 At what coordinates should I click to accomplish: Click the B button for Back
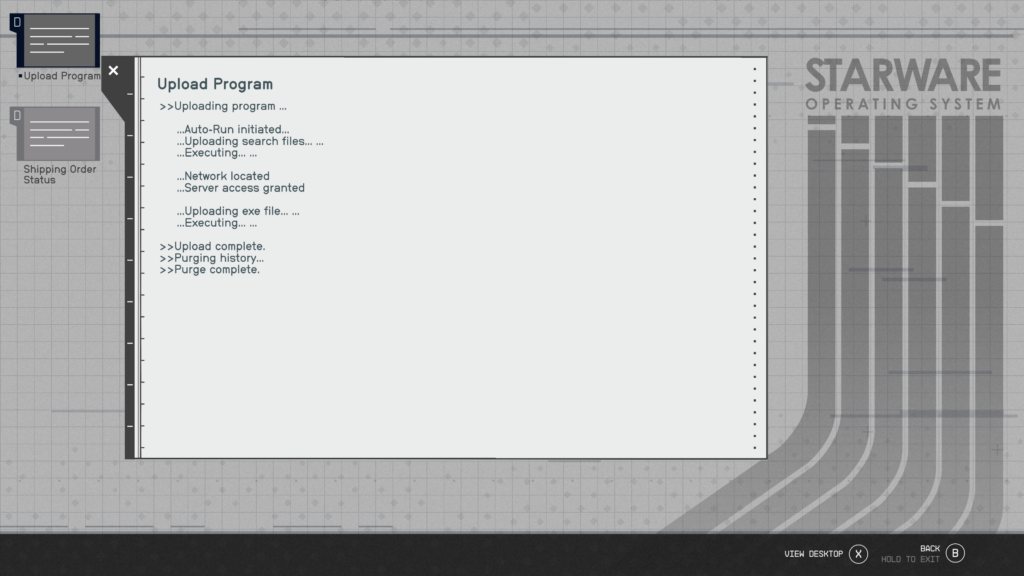point(955,553)
